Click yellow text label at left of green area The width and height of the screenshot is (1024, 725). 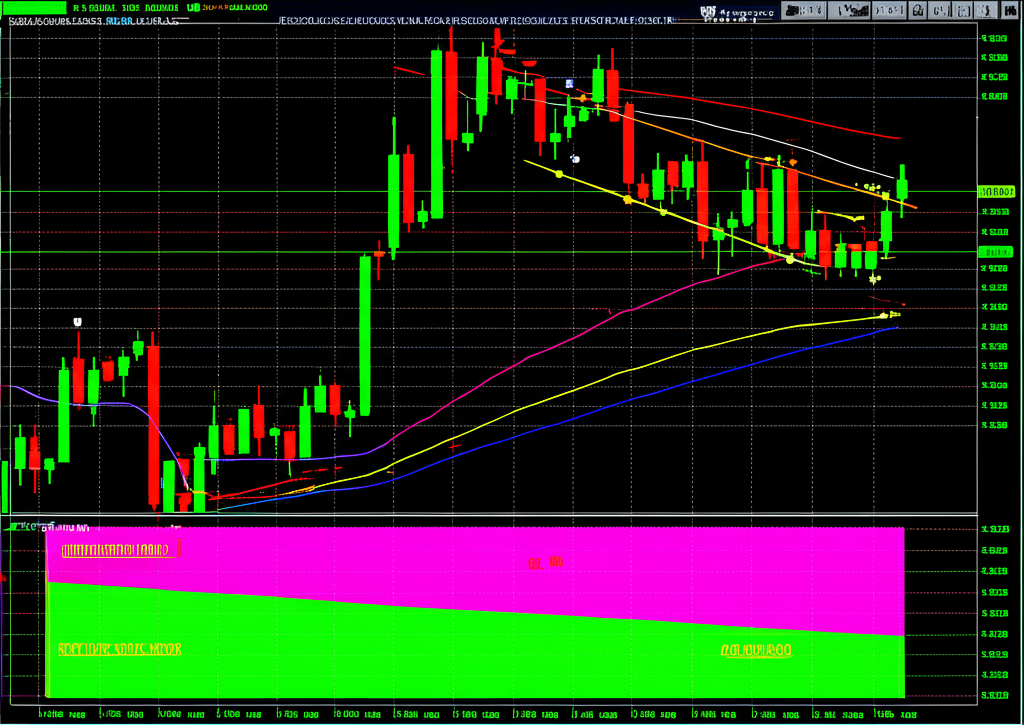(x=120, y=649)
